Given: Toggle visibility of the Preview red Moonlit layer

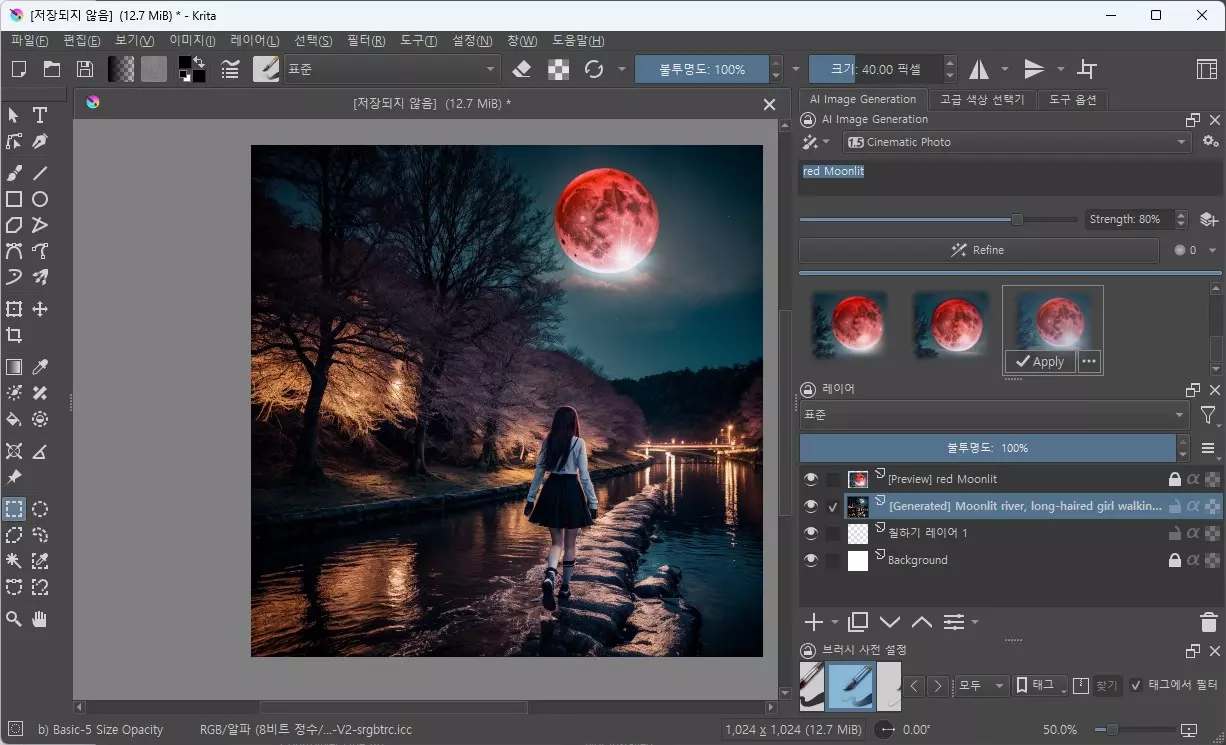Looking at the screenshot, I should 810,478.
